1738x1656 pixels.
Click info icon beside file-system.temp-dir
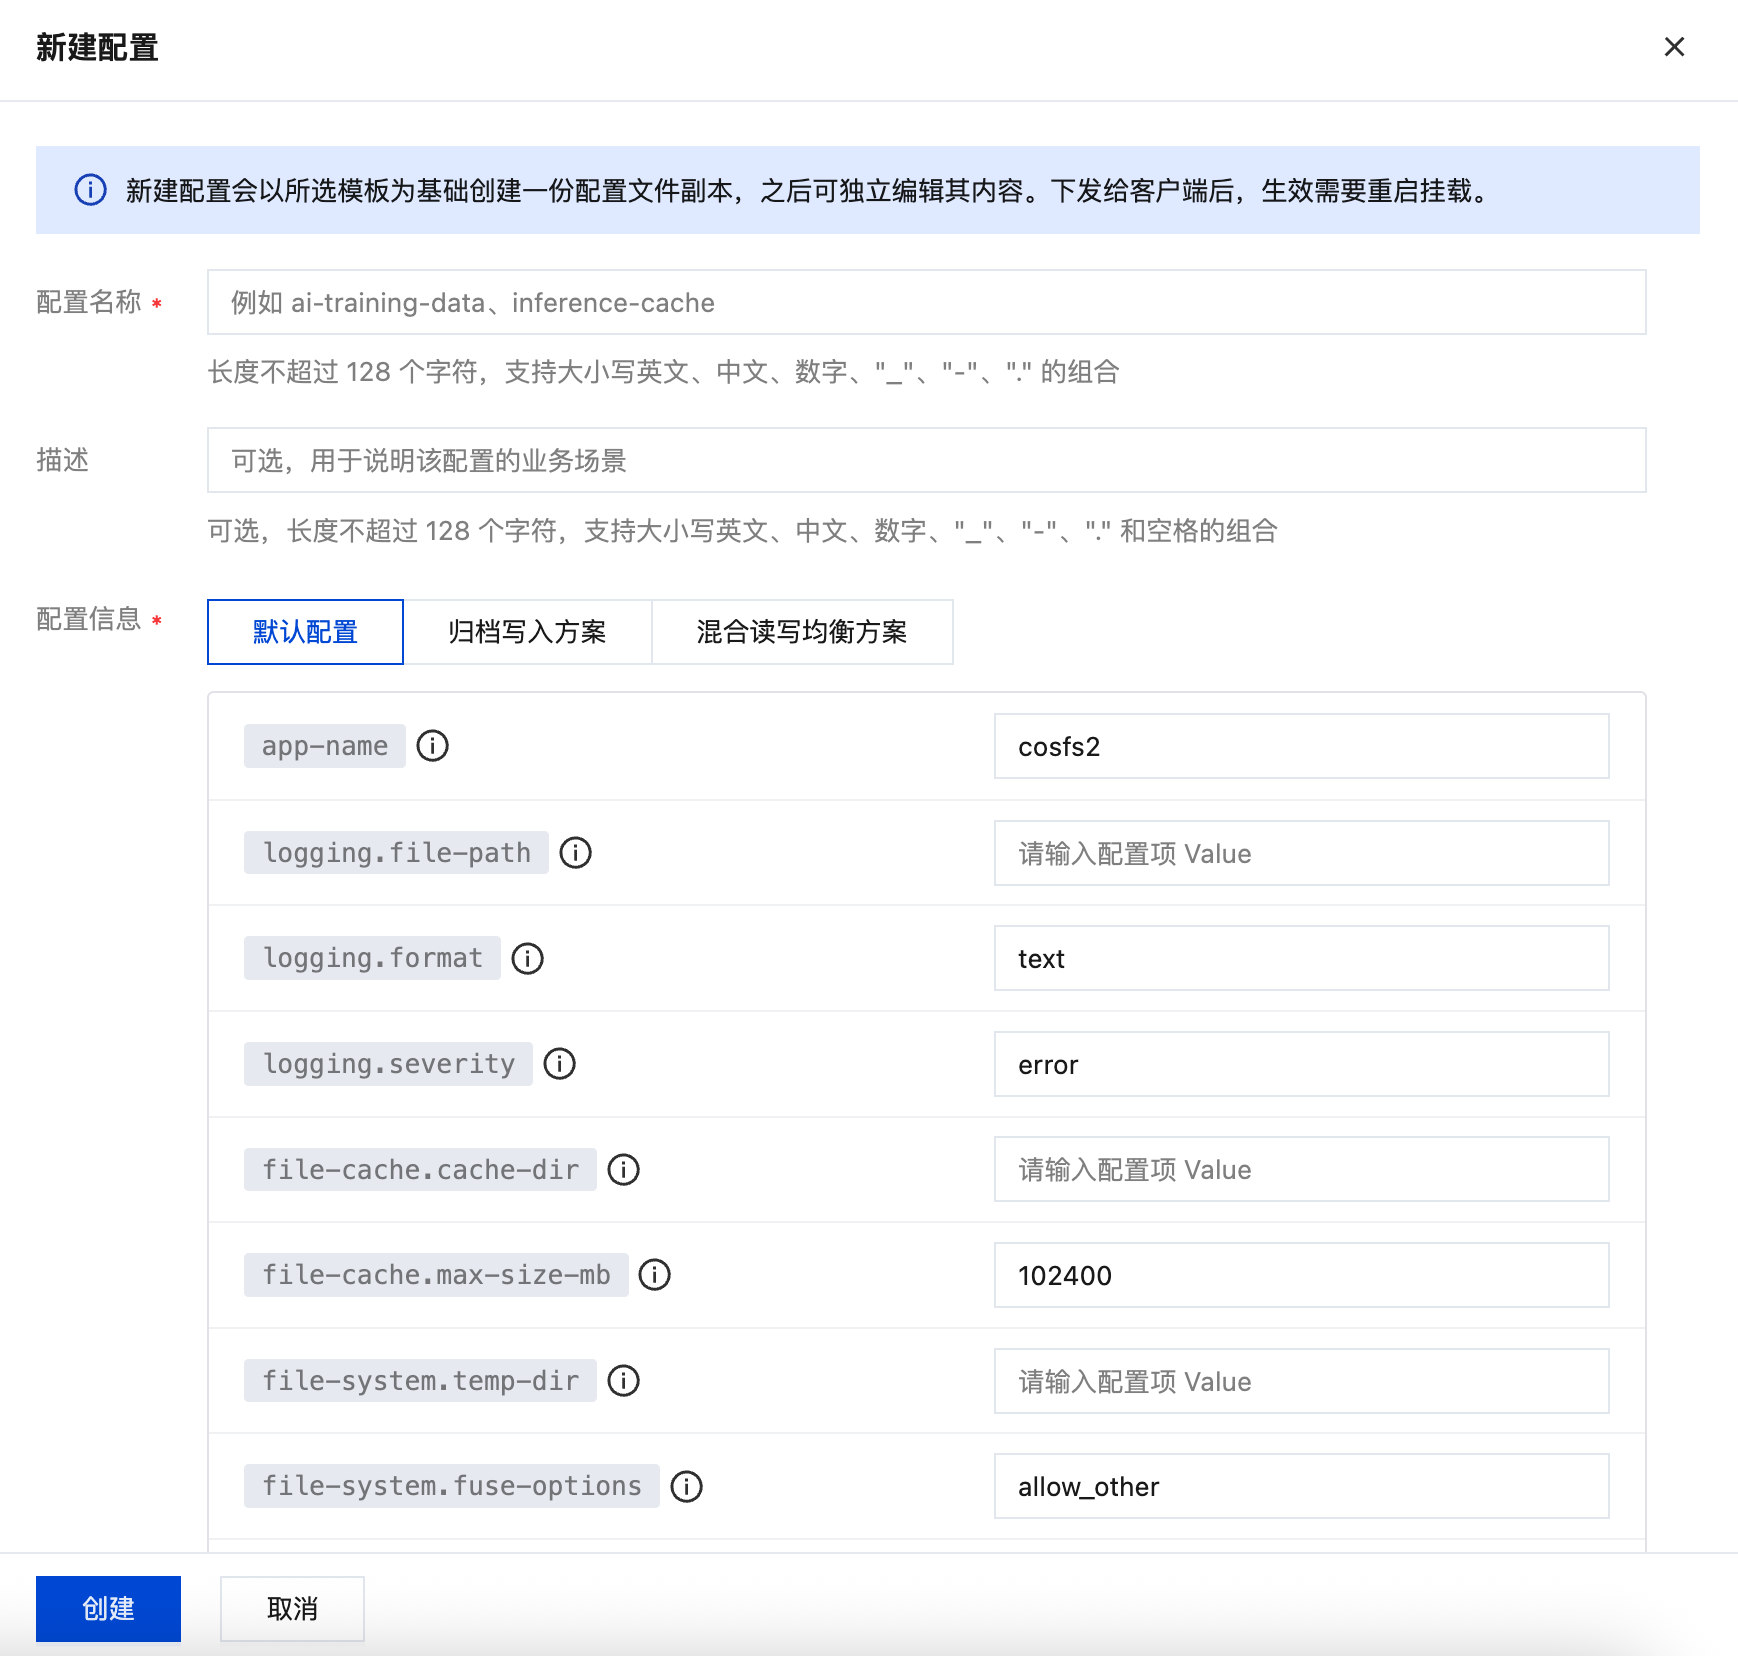pos(623,1381)
